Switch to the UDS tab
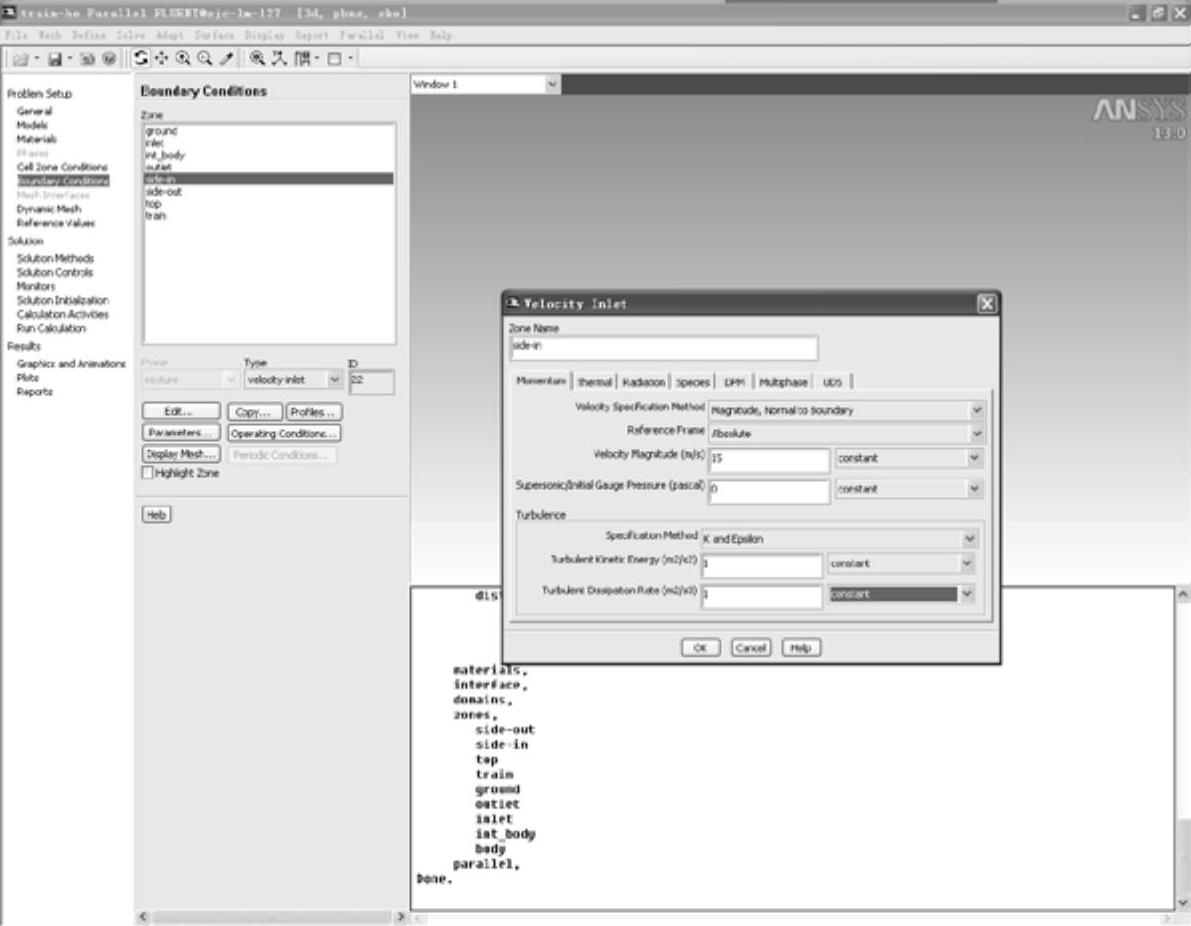The height and width of the screenshot is (926, 1191). coord(832,382)
